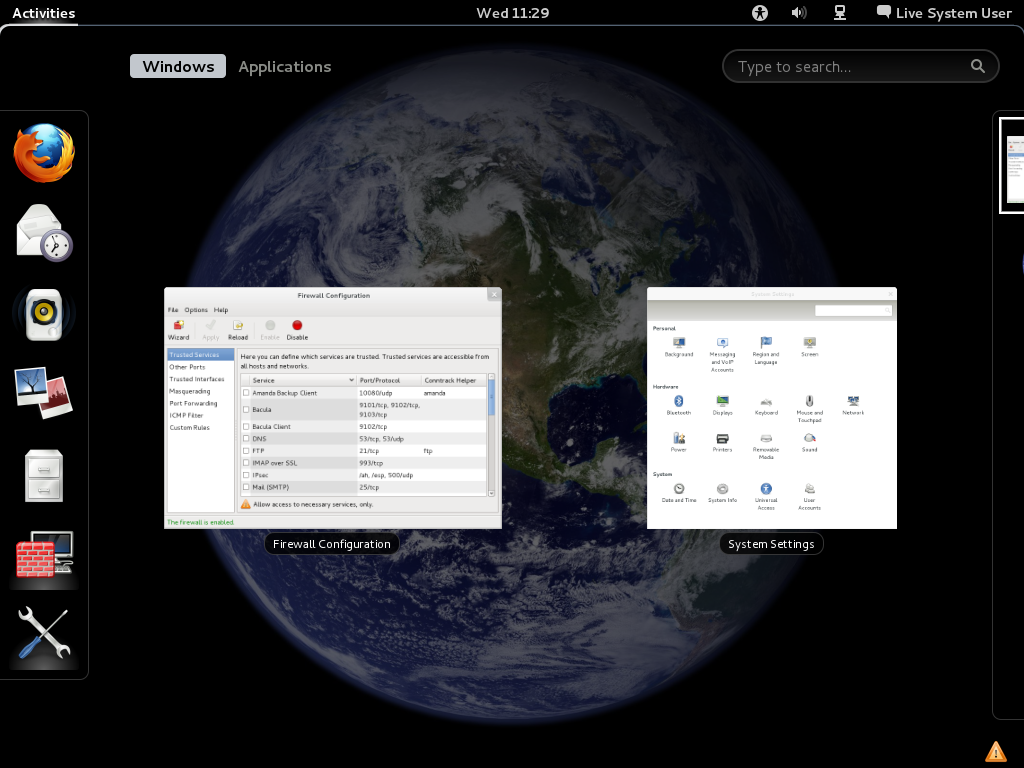Open the volume indicator in top bar
Viewport: 1024px width, 768px height.
(799, 13)
